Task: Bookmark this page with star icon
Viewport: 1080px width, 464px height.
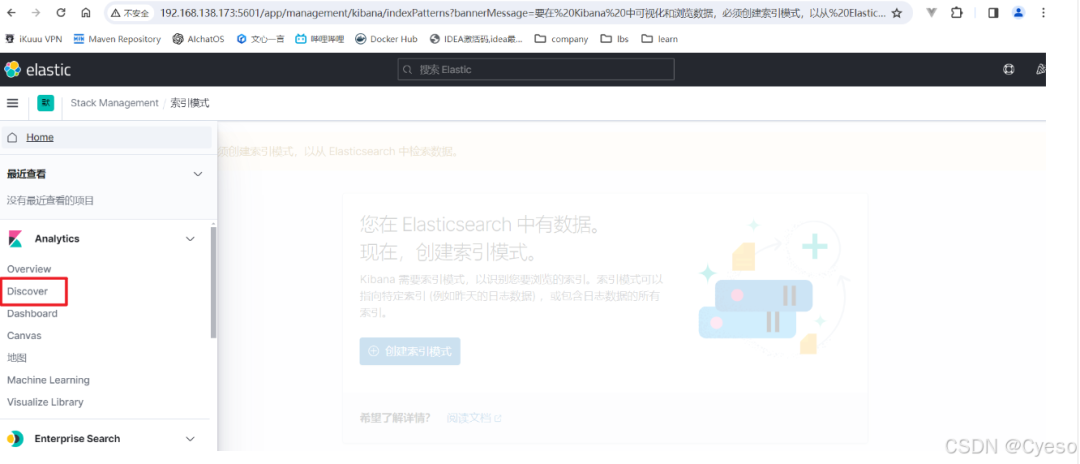Action: pos(896,13)
